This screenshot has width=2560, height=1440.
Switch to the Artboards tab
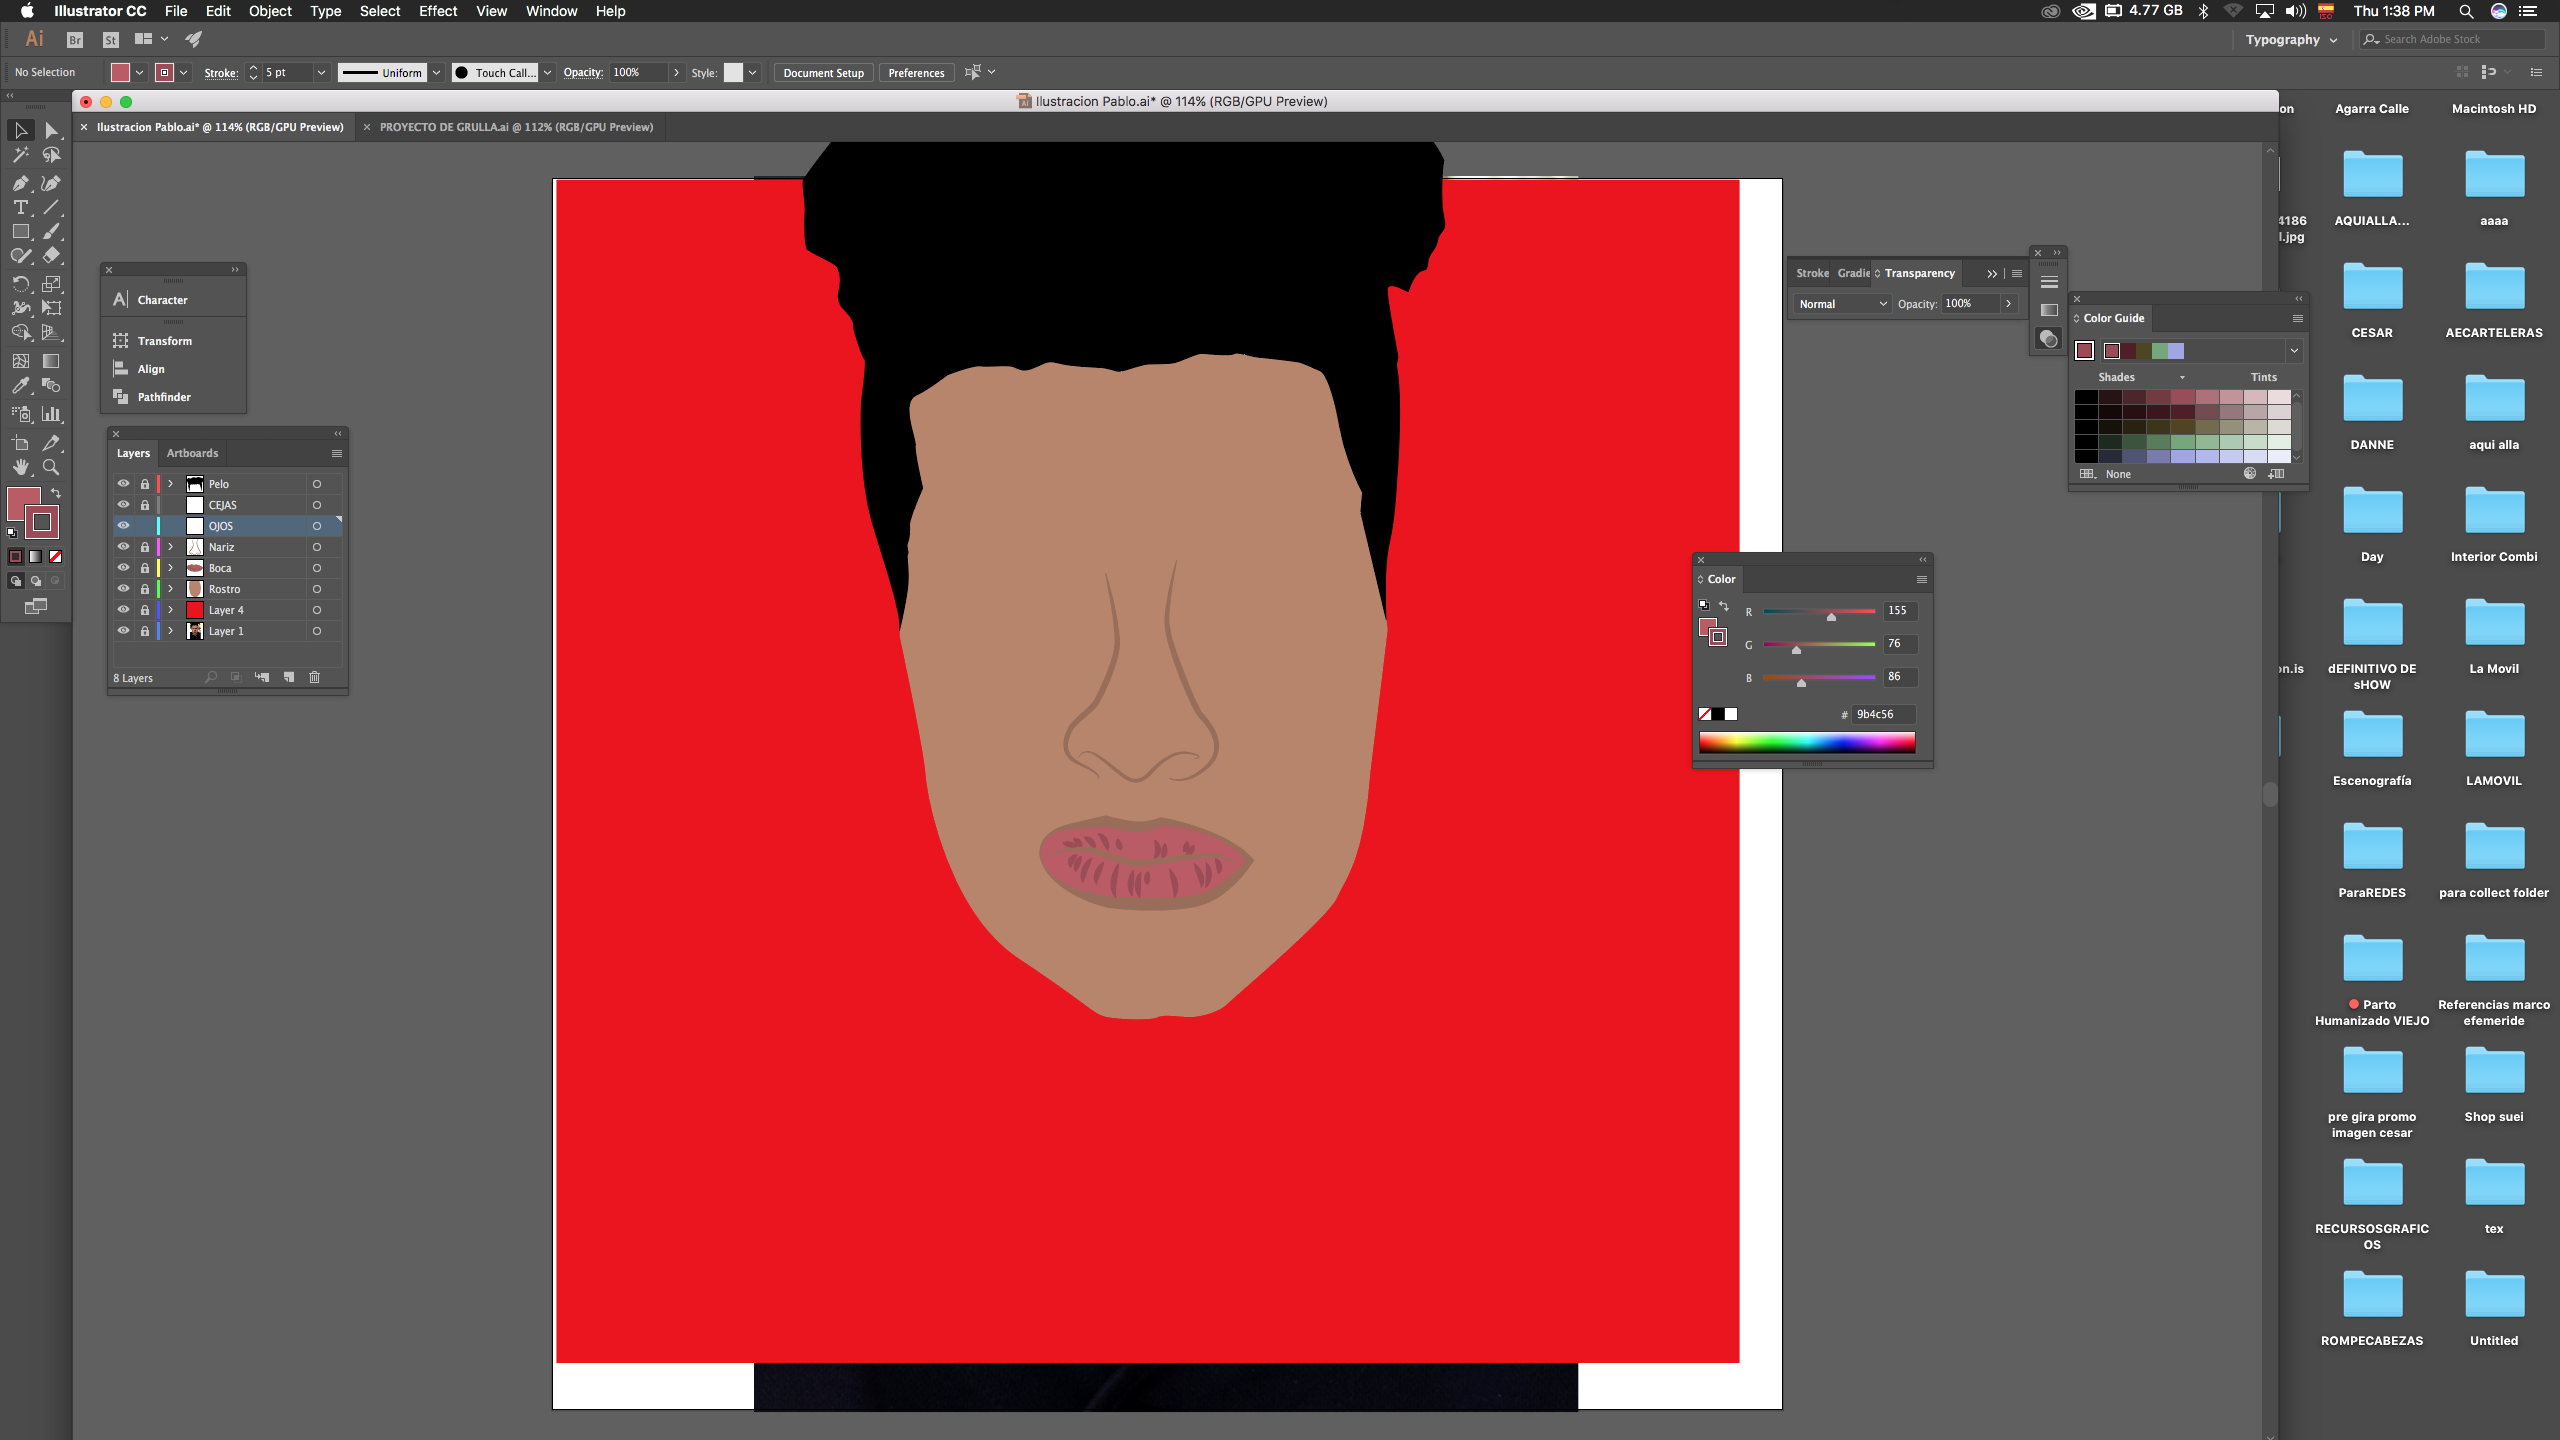click(192, 453)
